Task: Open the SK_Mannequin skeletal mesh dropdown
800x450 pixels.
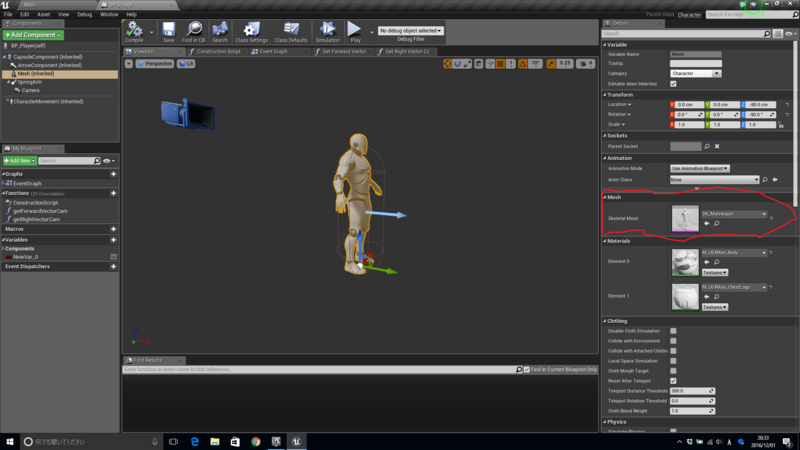Action: tap(734, 214)
